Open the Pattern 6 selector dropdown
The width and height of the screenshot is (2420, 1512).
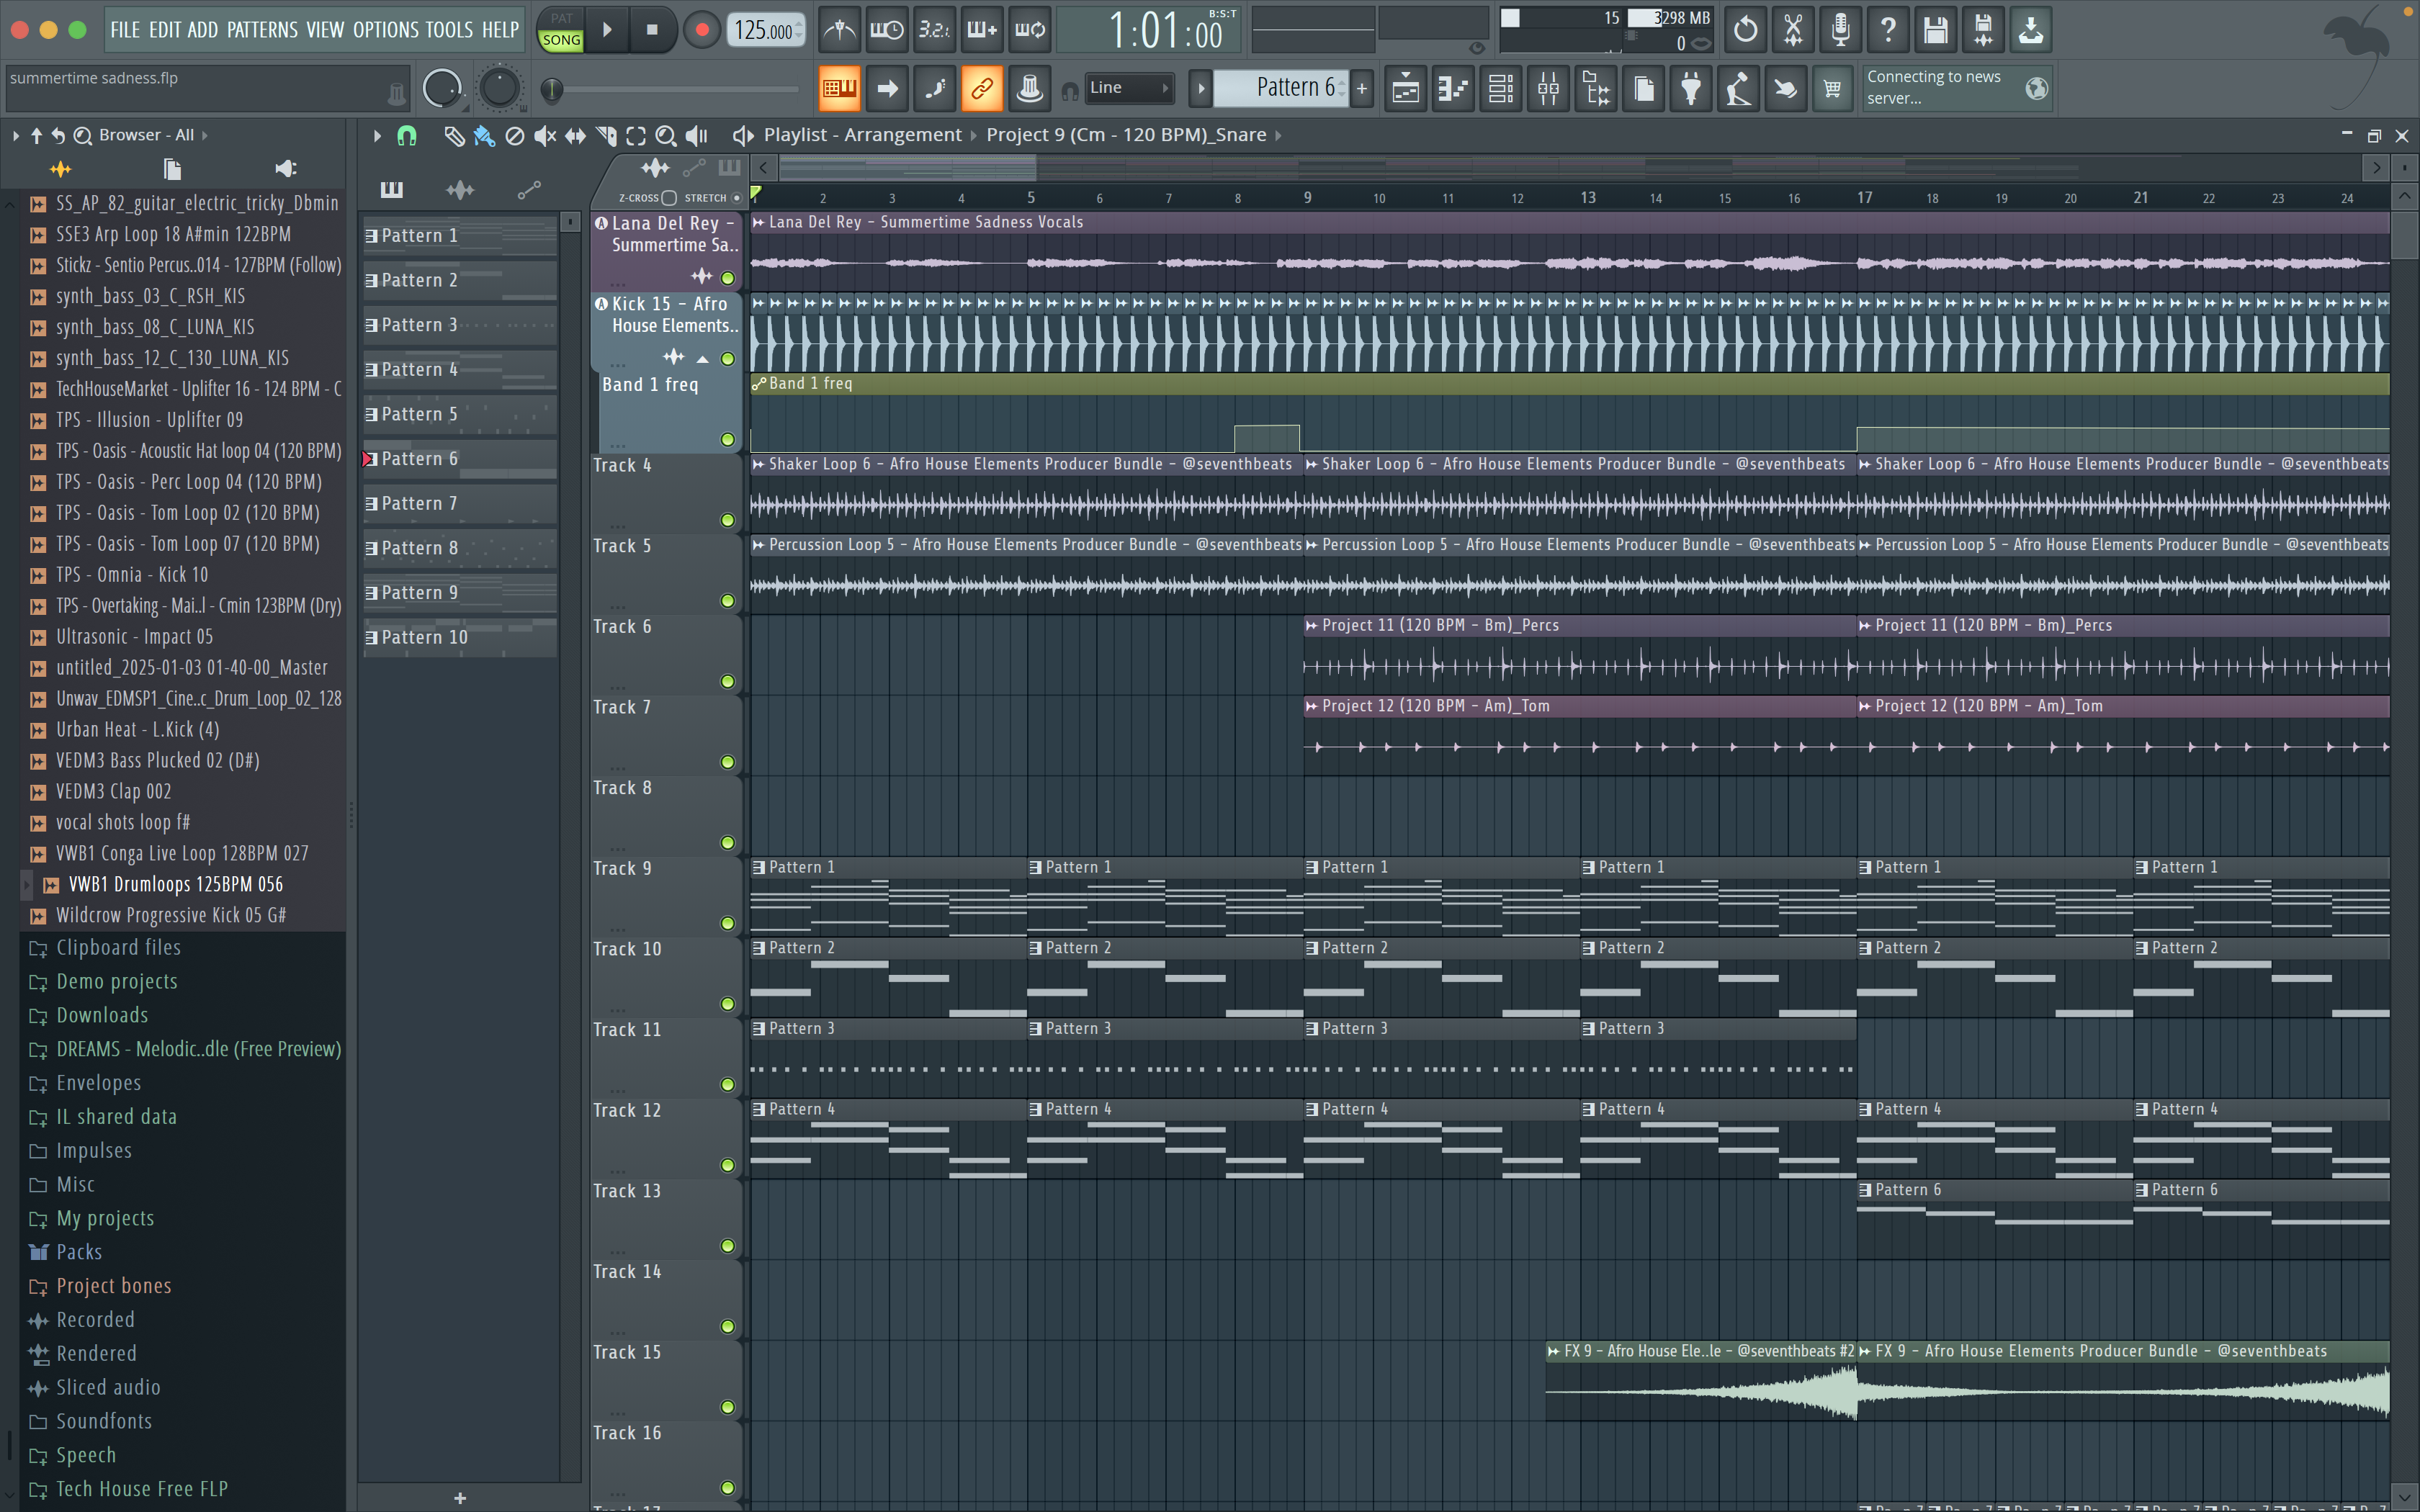point(1285,88)
